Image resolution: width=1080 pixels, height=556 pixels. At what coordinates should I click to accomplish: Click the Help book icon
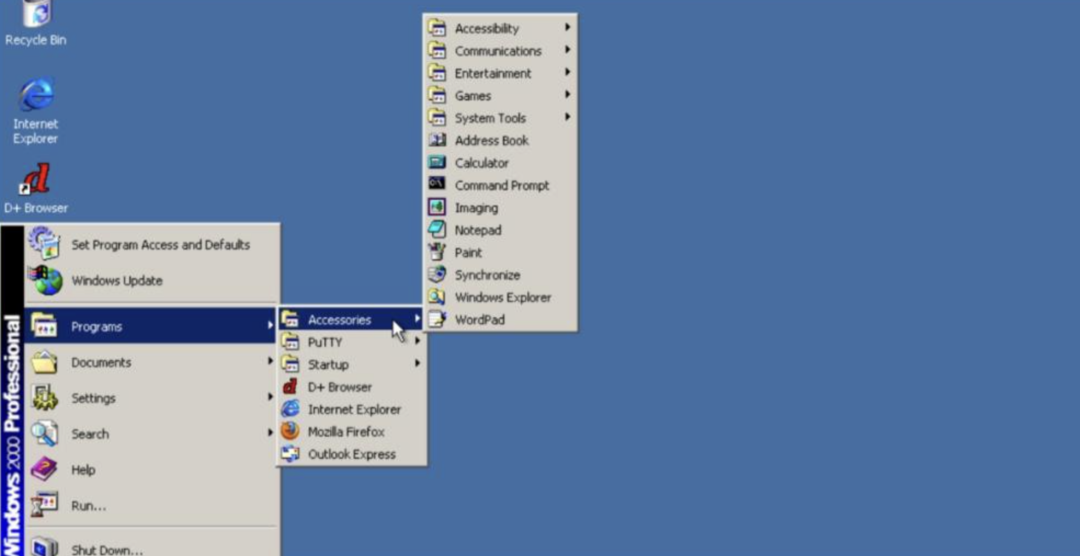tap(45, 469)
